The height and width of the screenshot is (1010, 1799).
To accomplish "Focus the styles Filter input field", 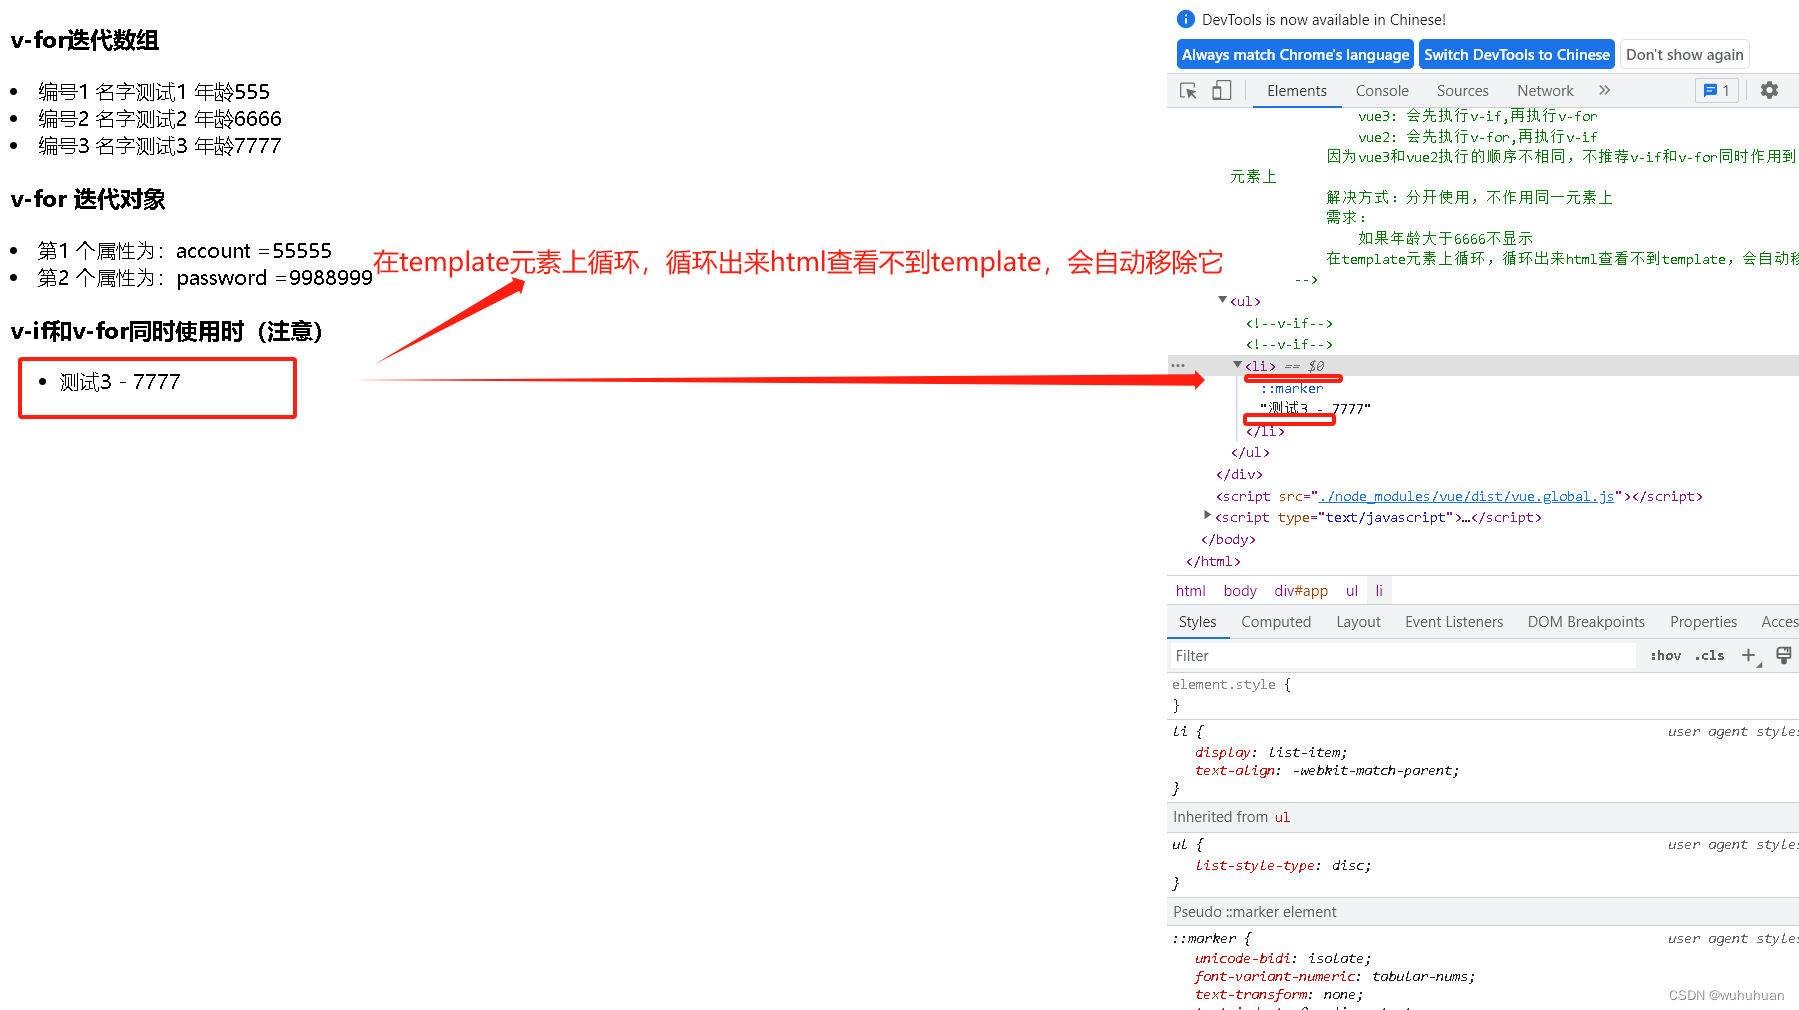I will click(x=1403, y=655).
